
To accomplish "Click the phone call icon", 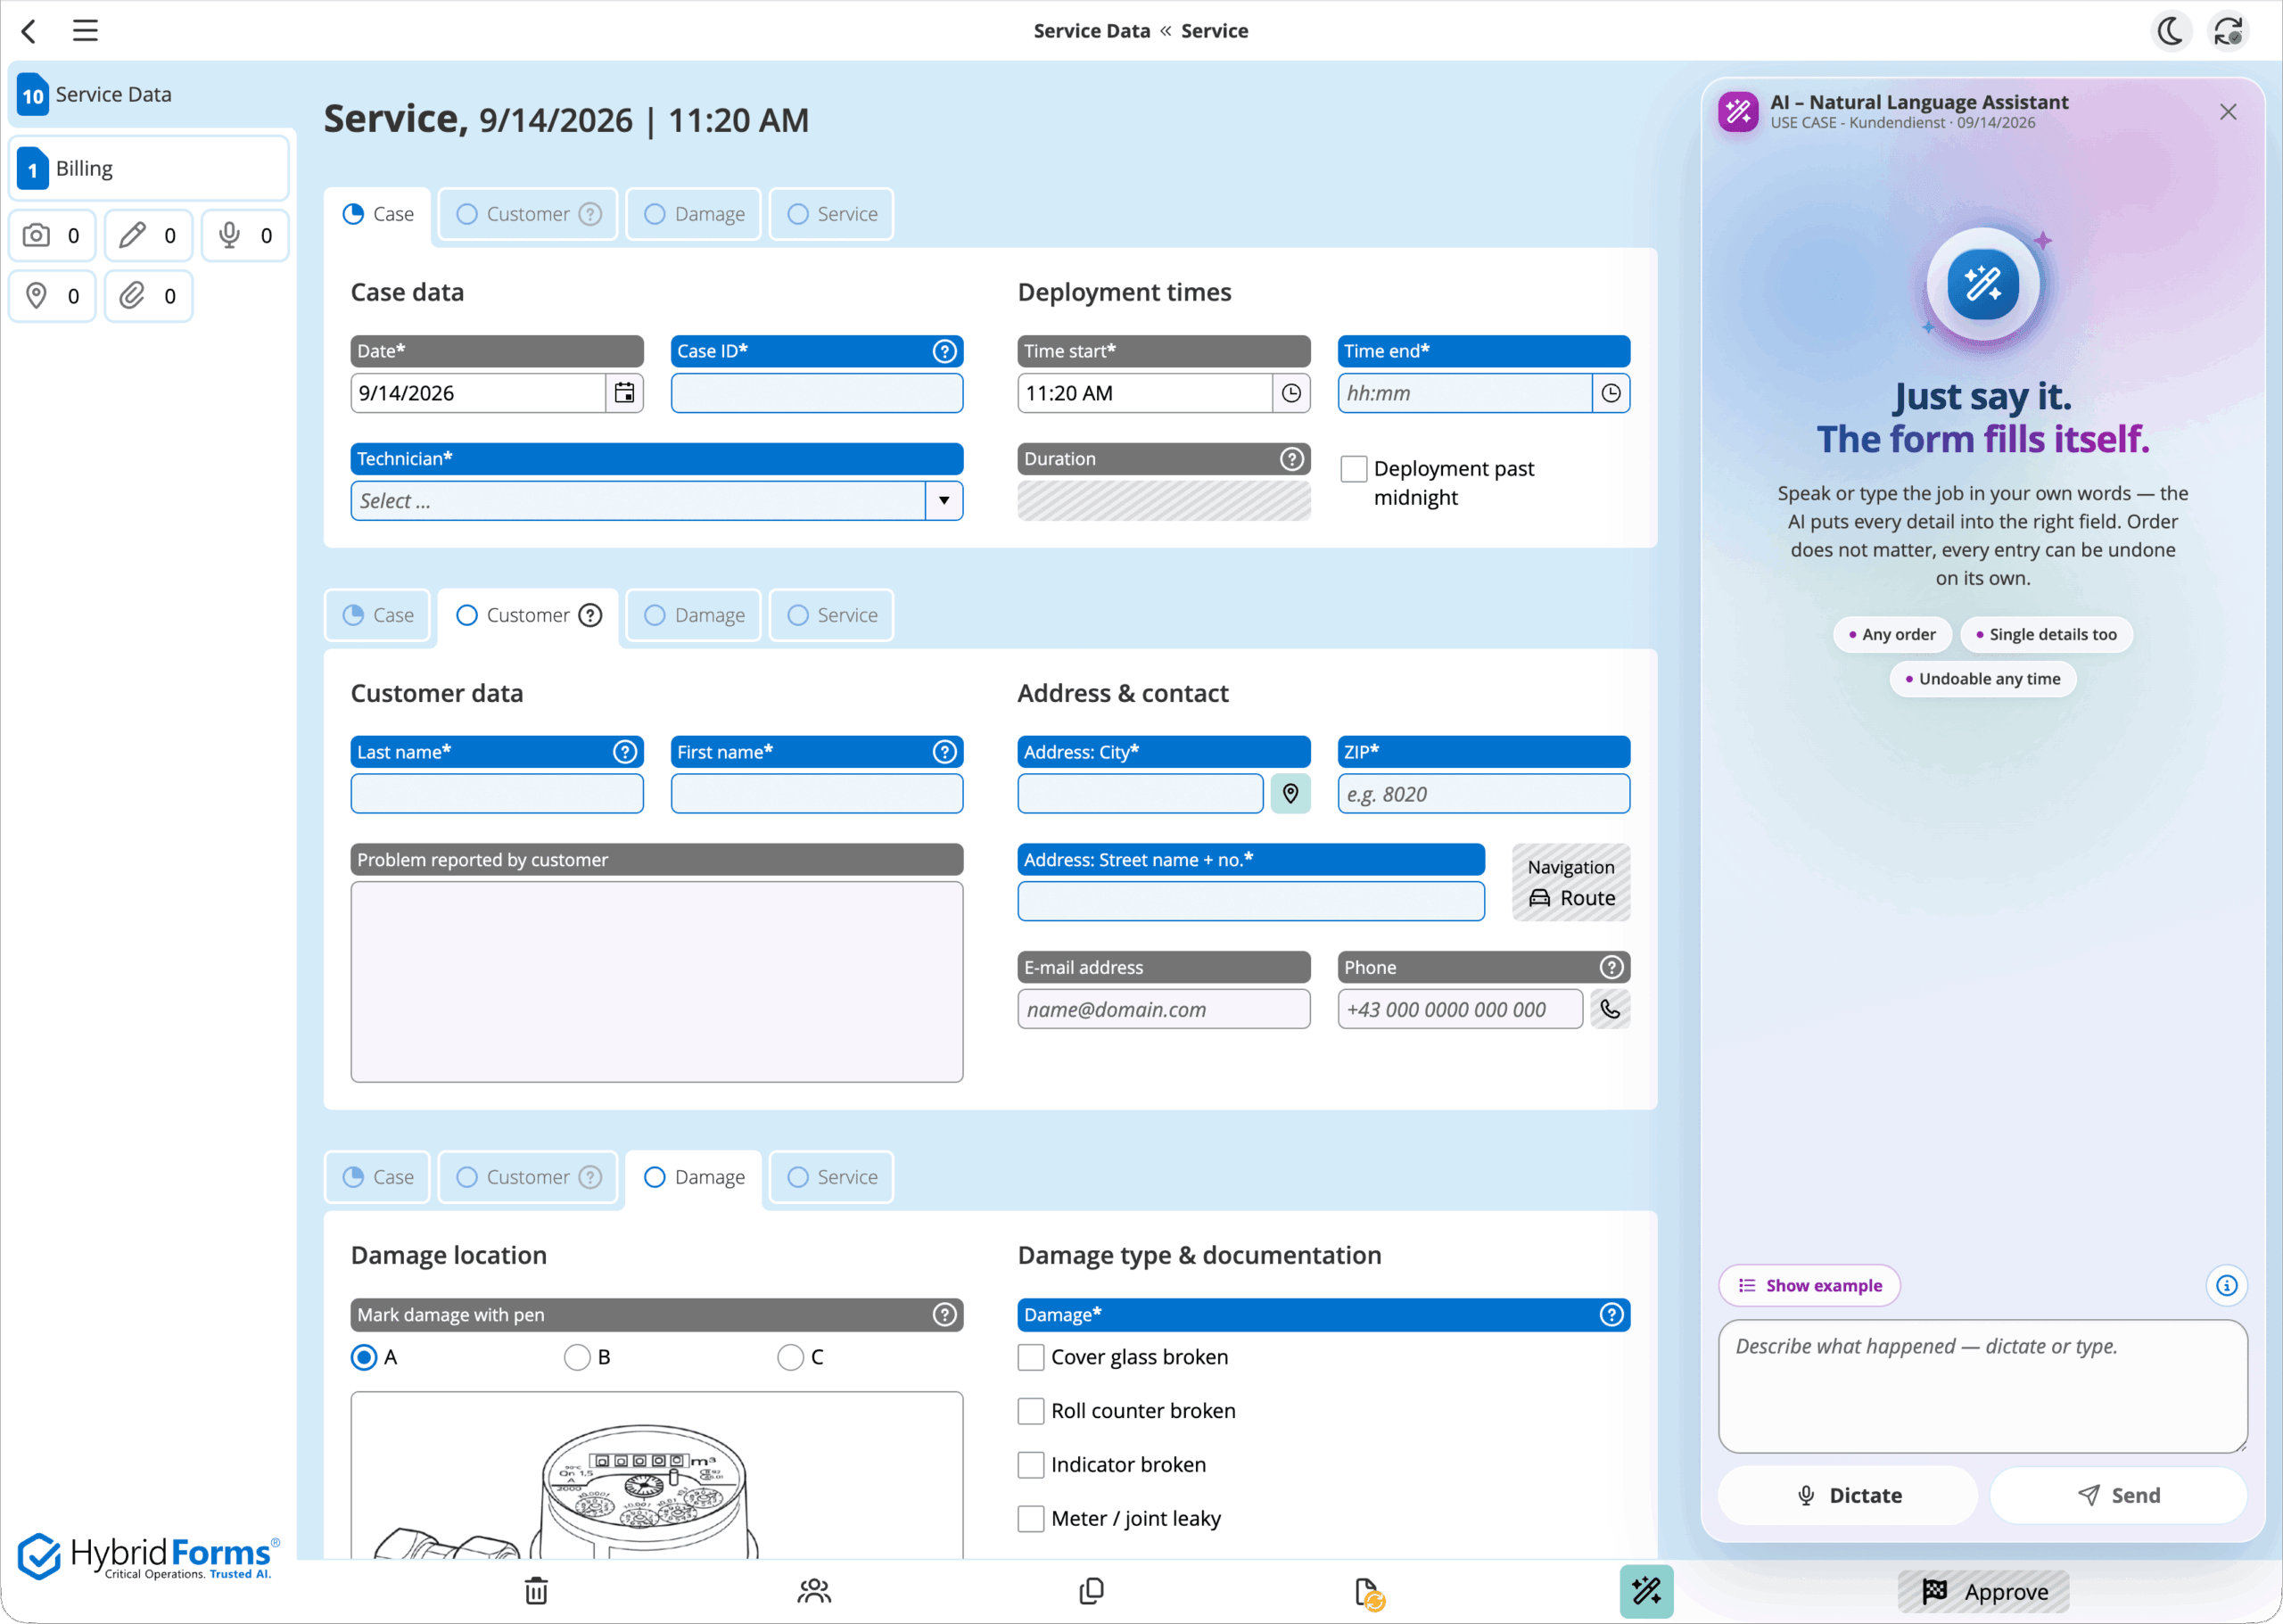I will [1610, 1009].
